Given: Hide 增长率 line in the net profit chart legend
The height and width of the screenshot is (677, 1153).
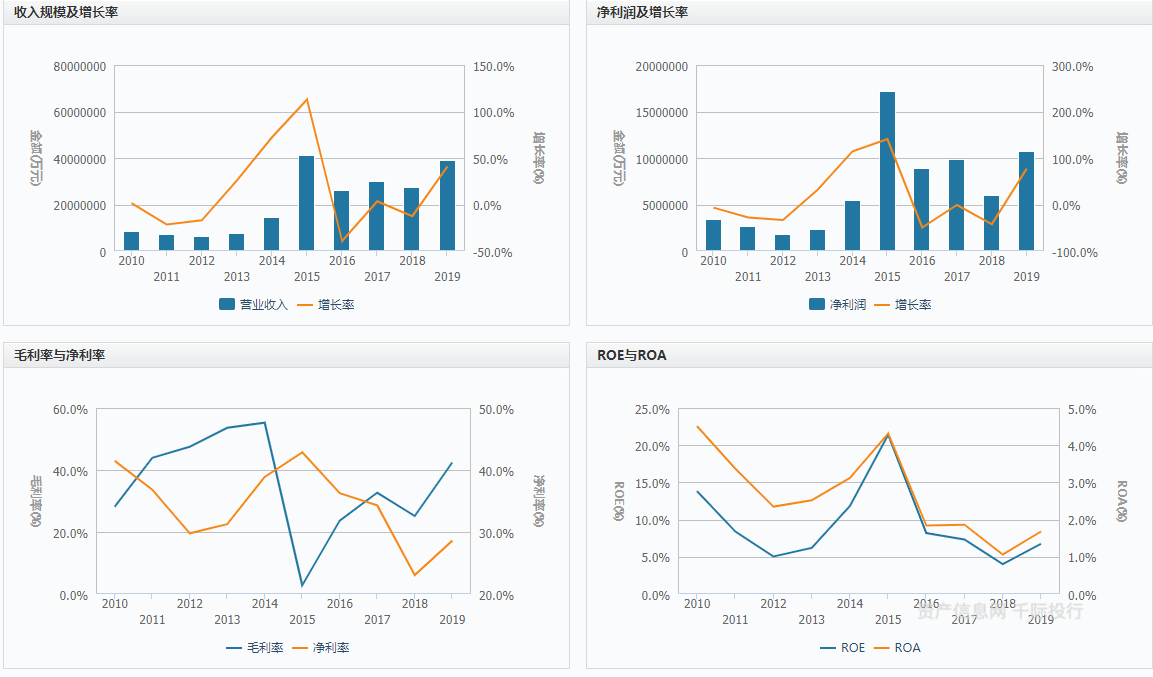Looking at the screenshot, I should click(903, 304).
